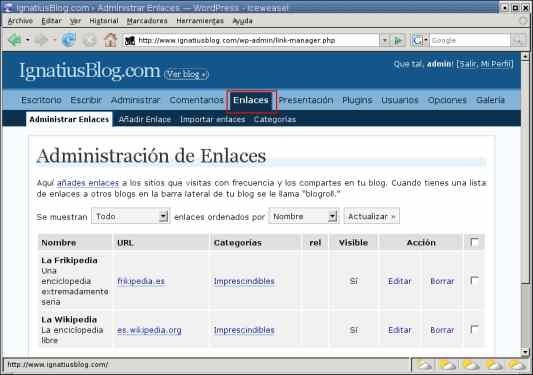
Task: Toggle the select-all checkbox in table header
Action: point(475,242)
